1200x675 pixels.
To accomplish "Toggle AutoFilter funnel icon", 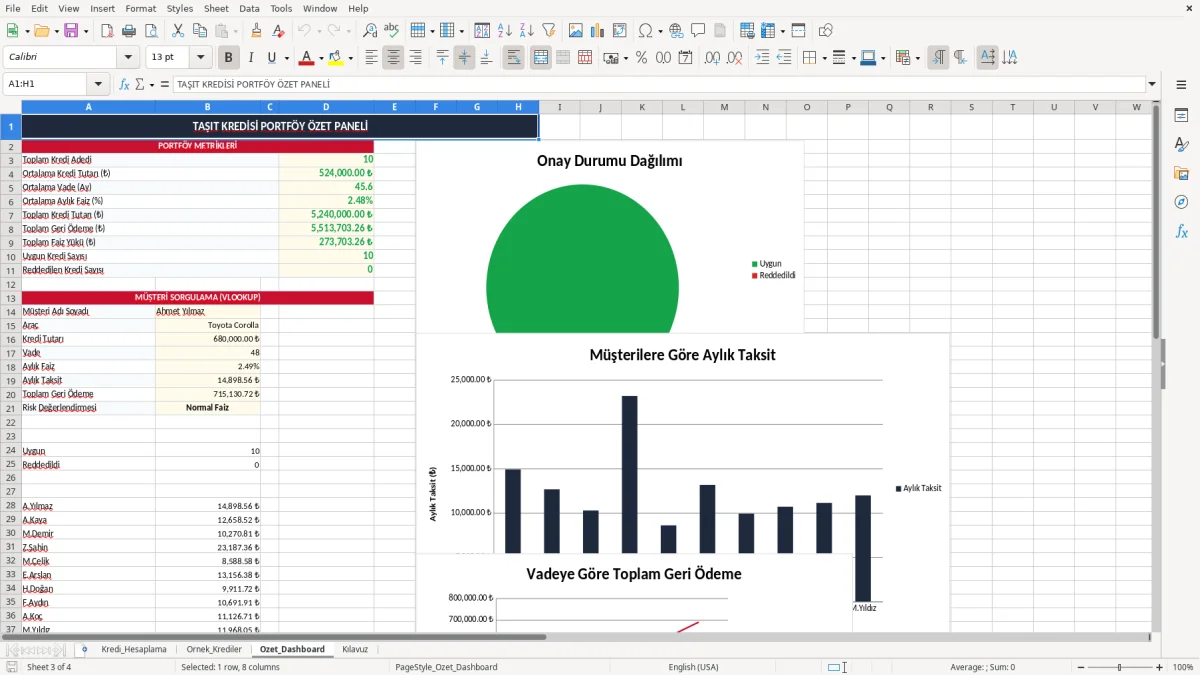I will pos(548,31).
